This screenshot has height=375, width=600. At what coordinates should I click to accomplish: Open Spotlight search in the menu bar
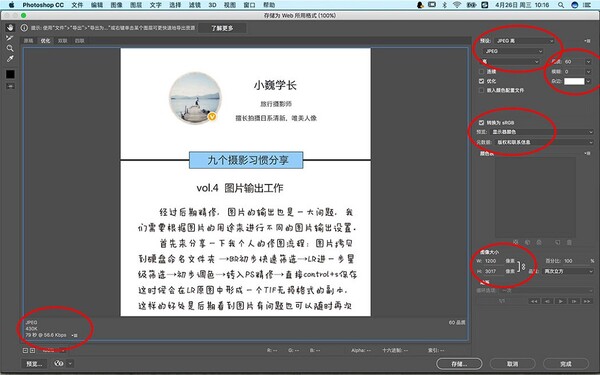click(x=561, y=5)
